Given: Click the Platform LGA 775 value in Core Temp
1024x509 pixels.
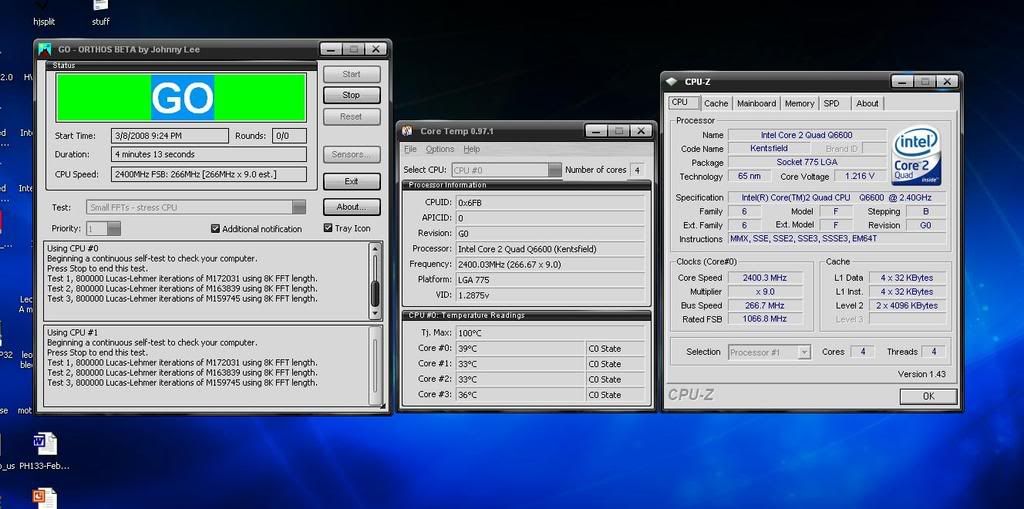Looking at the screenshot, I should tap(550, 280).
